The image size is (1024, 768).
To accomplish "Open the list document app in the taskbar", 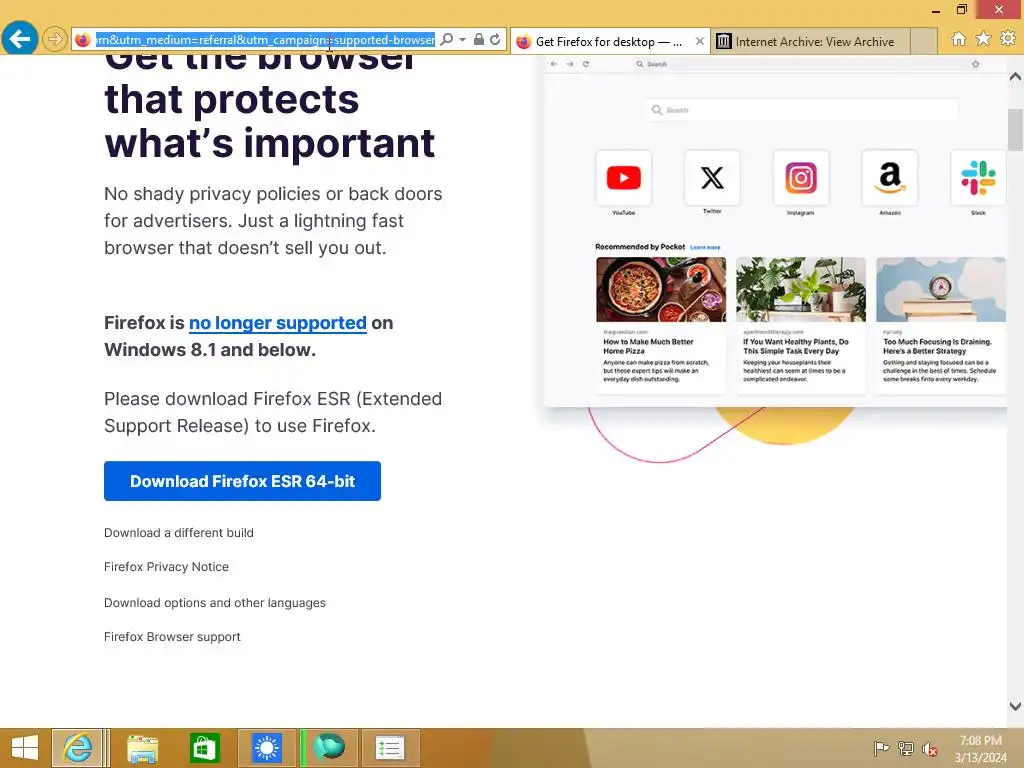I will tap(390, 748).
